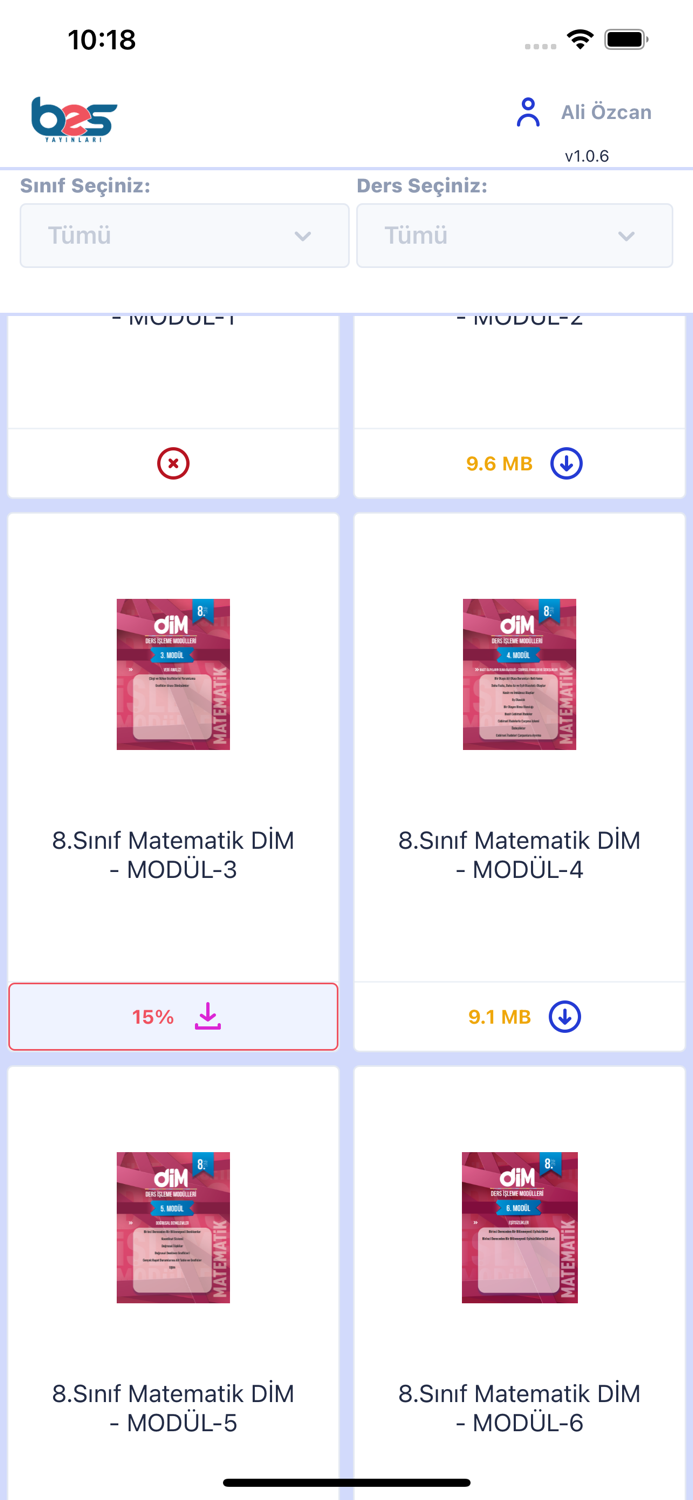This screenshot has width=693, height=1500.
Task: Tap the home indicator bar at bottom
Action: [346, 1482]
